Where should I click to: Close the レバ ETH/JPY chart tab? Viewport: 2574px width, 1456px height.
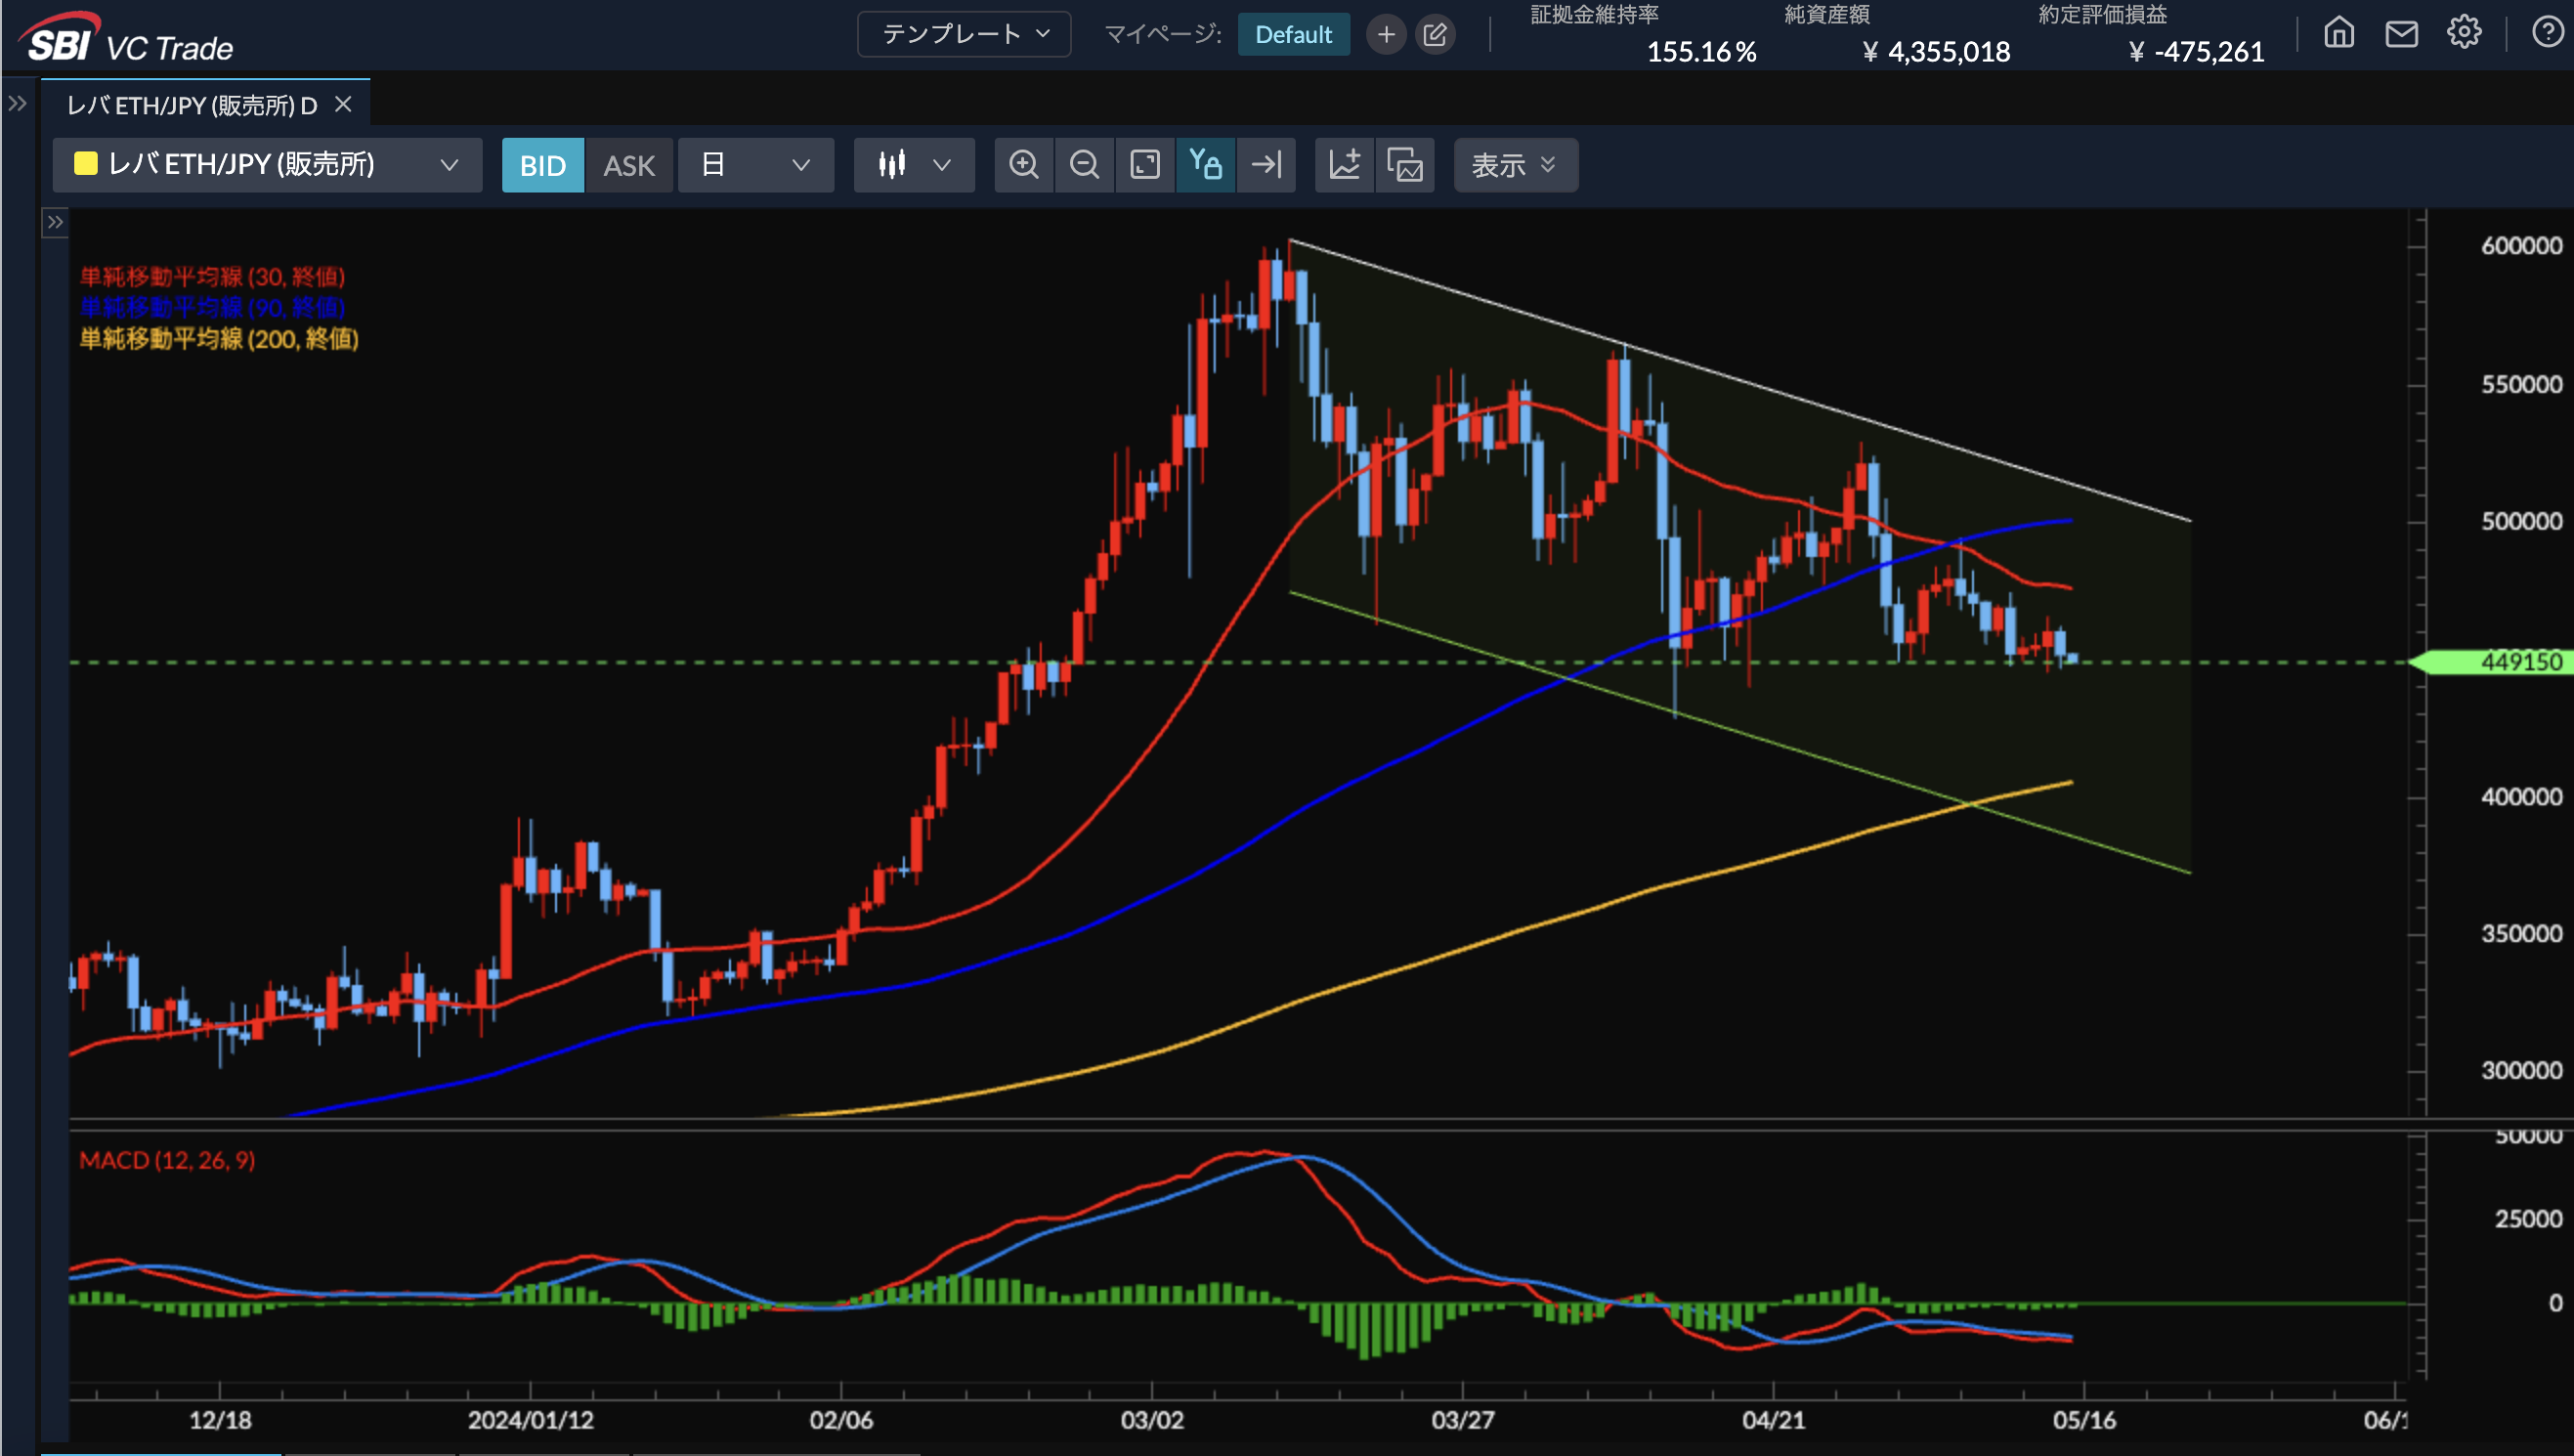click(x=343, y=104)
